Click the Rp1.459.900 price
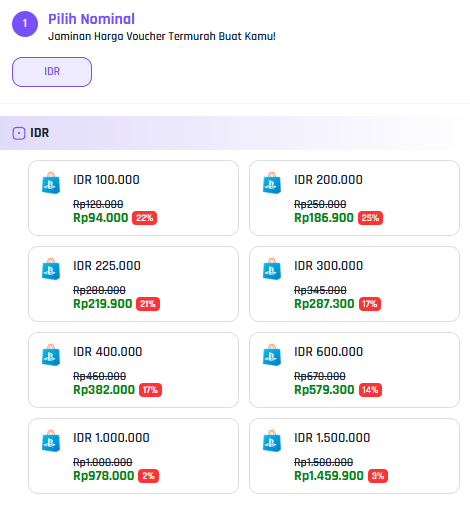This screenshot has height=506, width=470. [329, 476]
